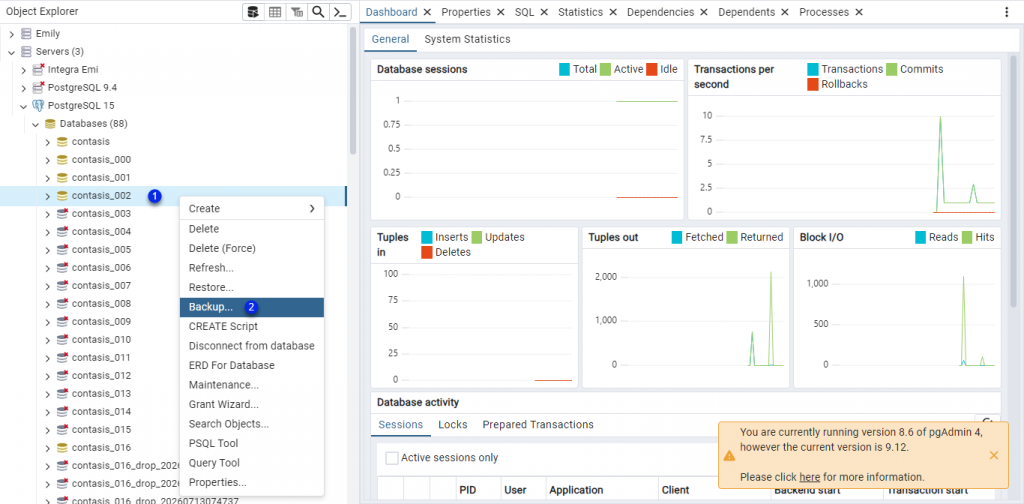1024x504 pixels.
Task: Click the contasis_003 disconnected database icon
Action: pyautogui.click(x=62, y=213)
